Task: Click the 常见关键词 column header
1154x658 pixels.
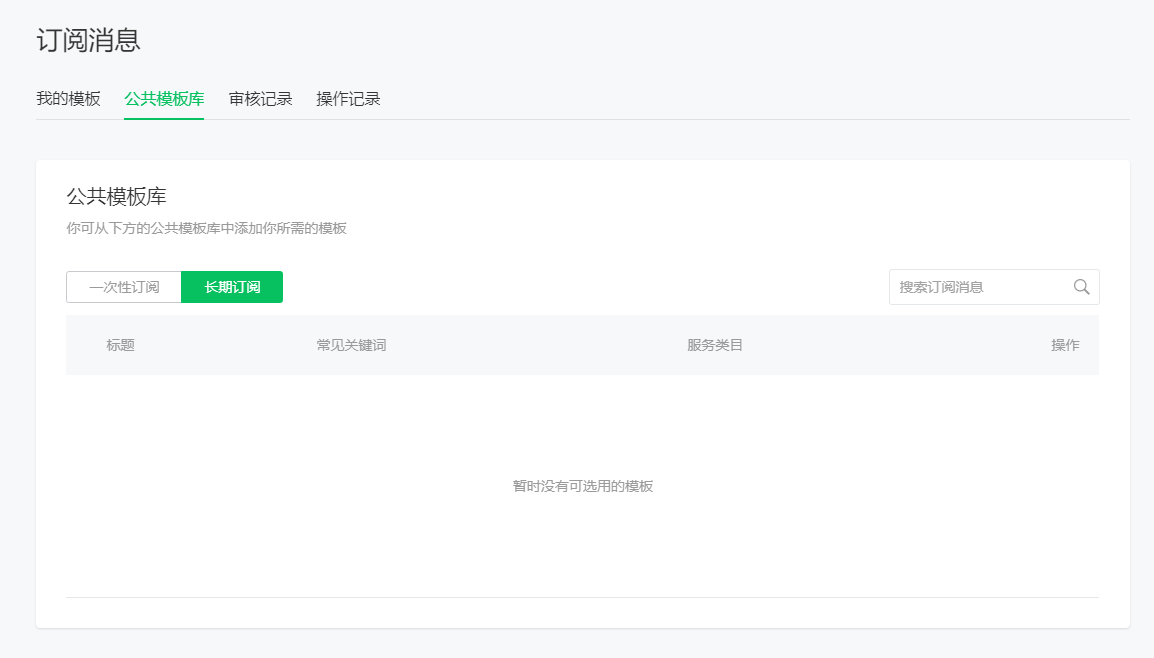Action: [351, 345]
